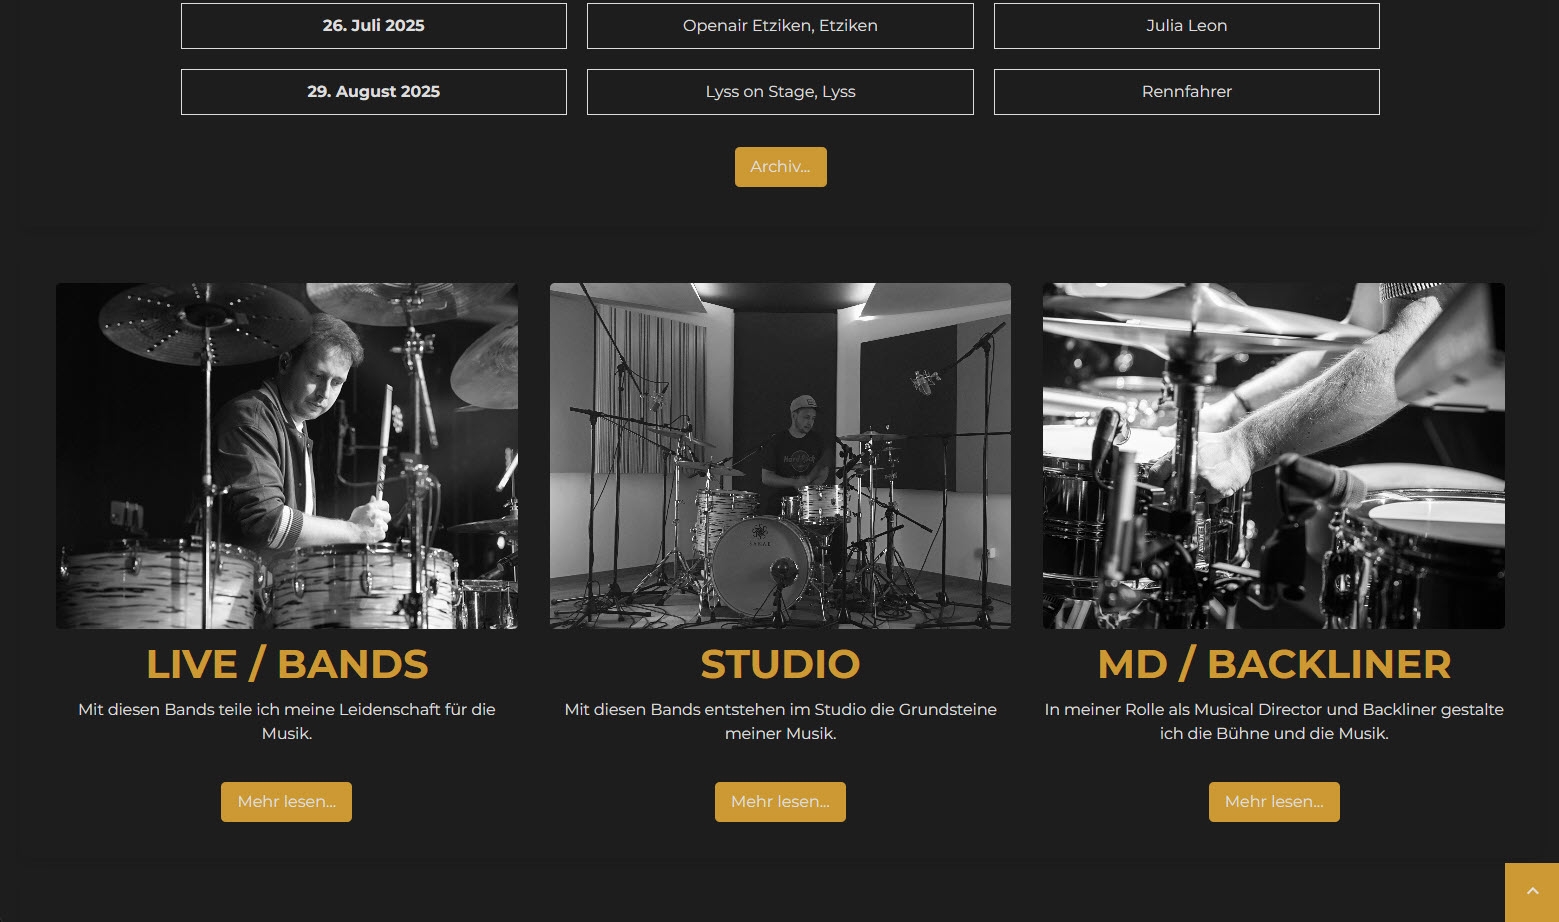Click the Musical Director description text
1559x922 pixels.
coord(1274,721)
